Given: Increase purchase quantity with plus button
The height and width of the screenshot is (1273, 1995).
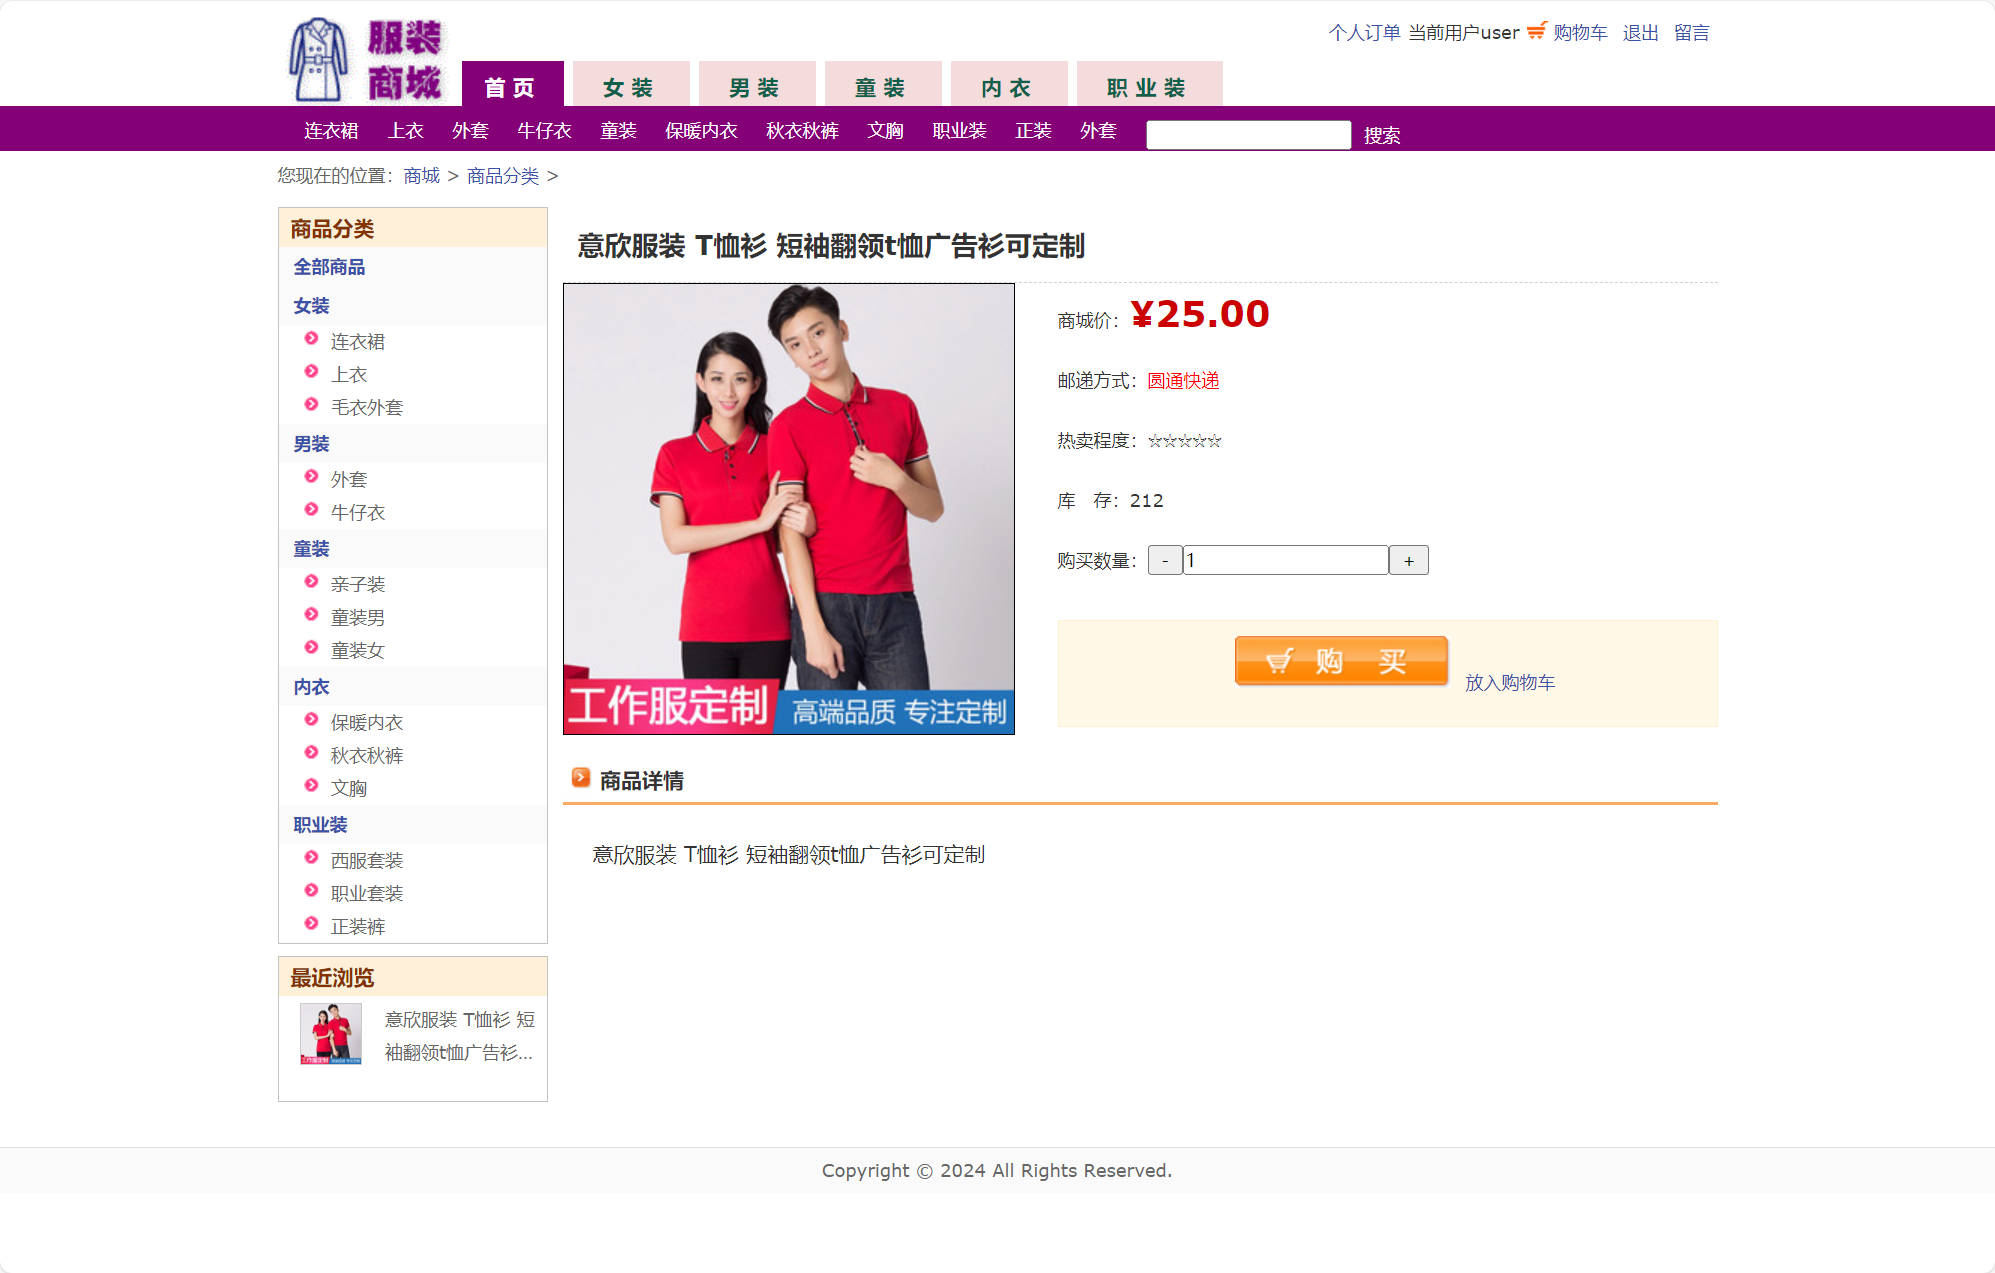Looking at the screenshot, I should coord(1408,561).
